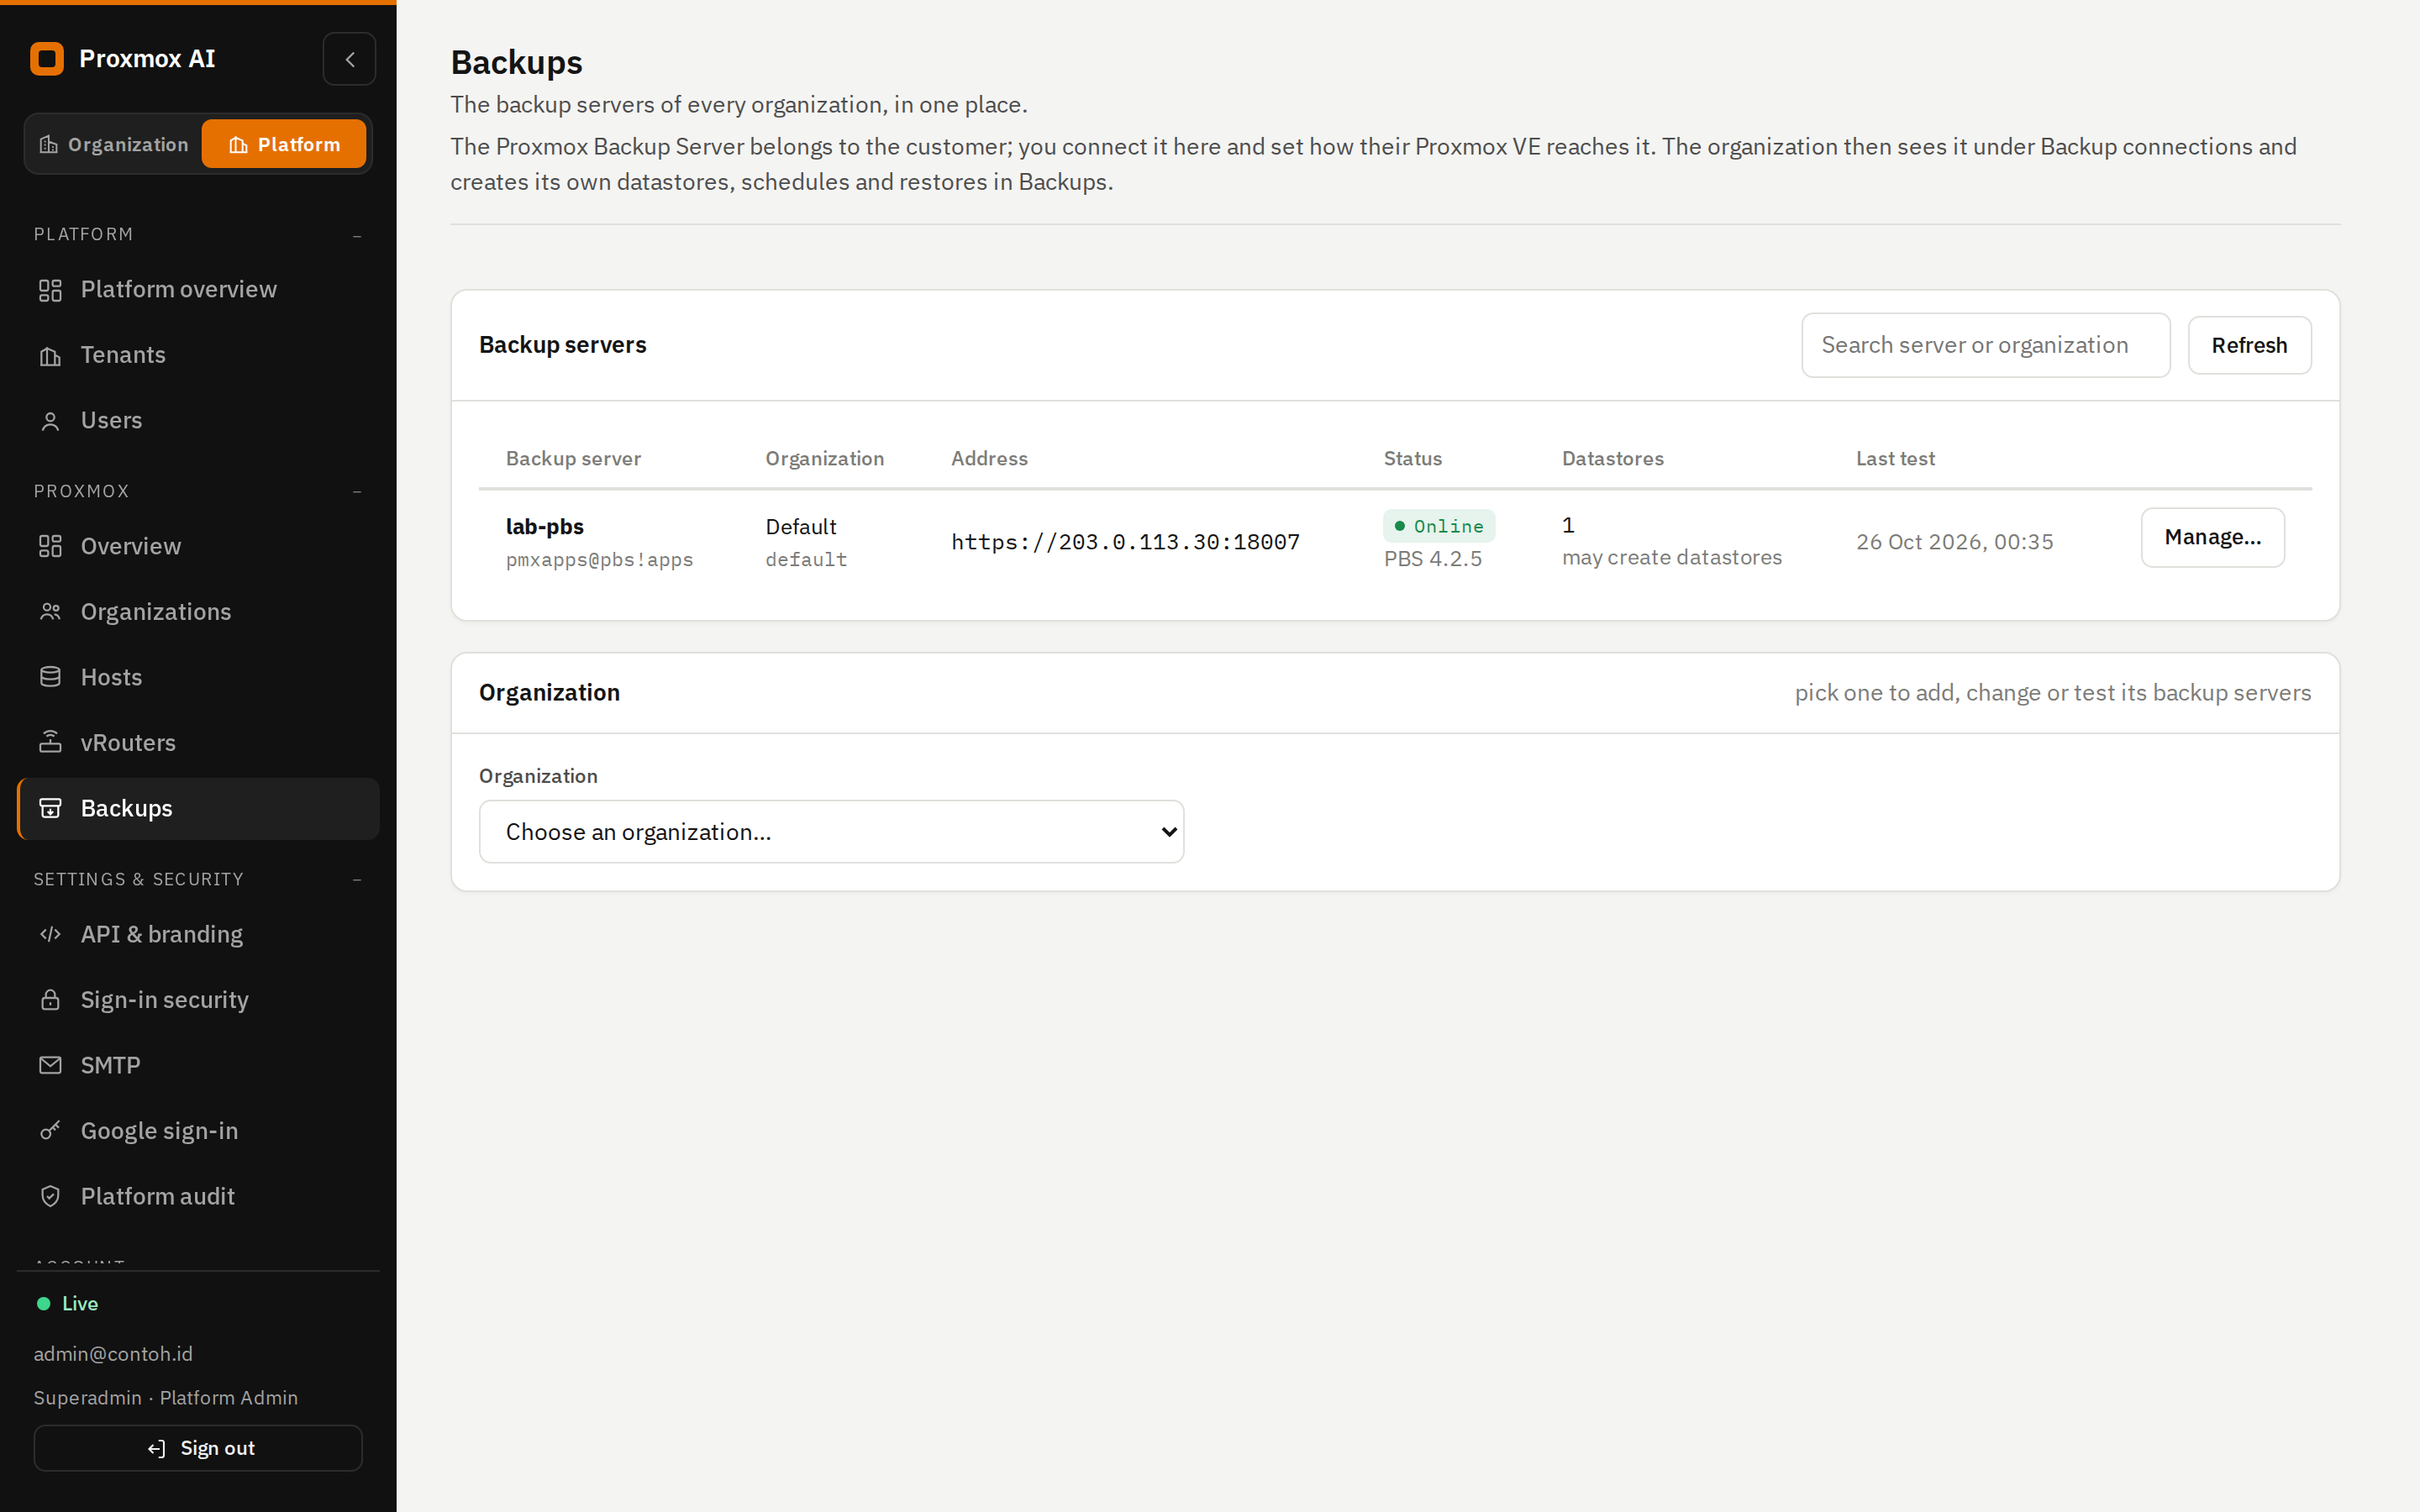Image resolution: width=2420 pixels, height=1512 pixels.
Task: Click the Organizations people icon
Action: [50, 612]
